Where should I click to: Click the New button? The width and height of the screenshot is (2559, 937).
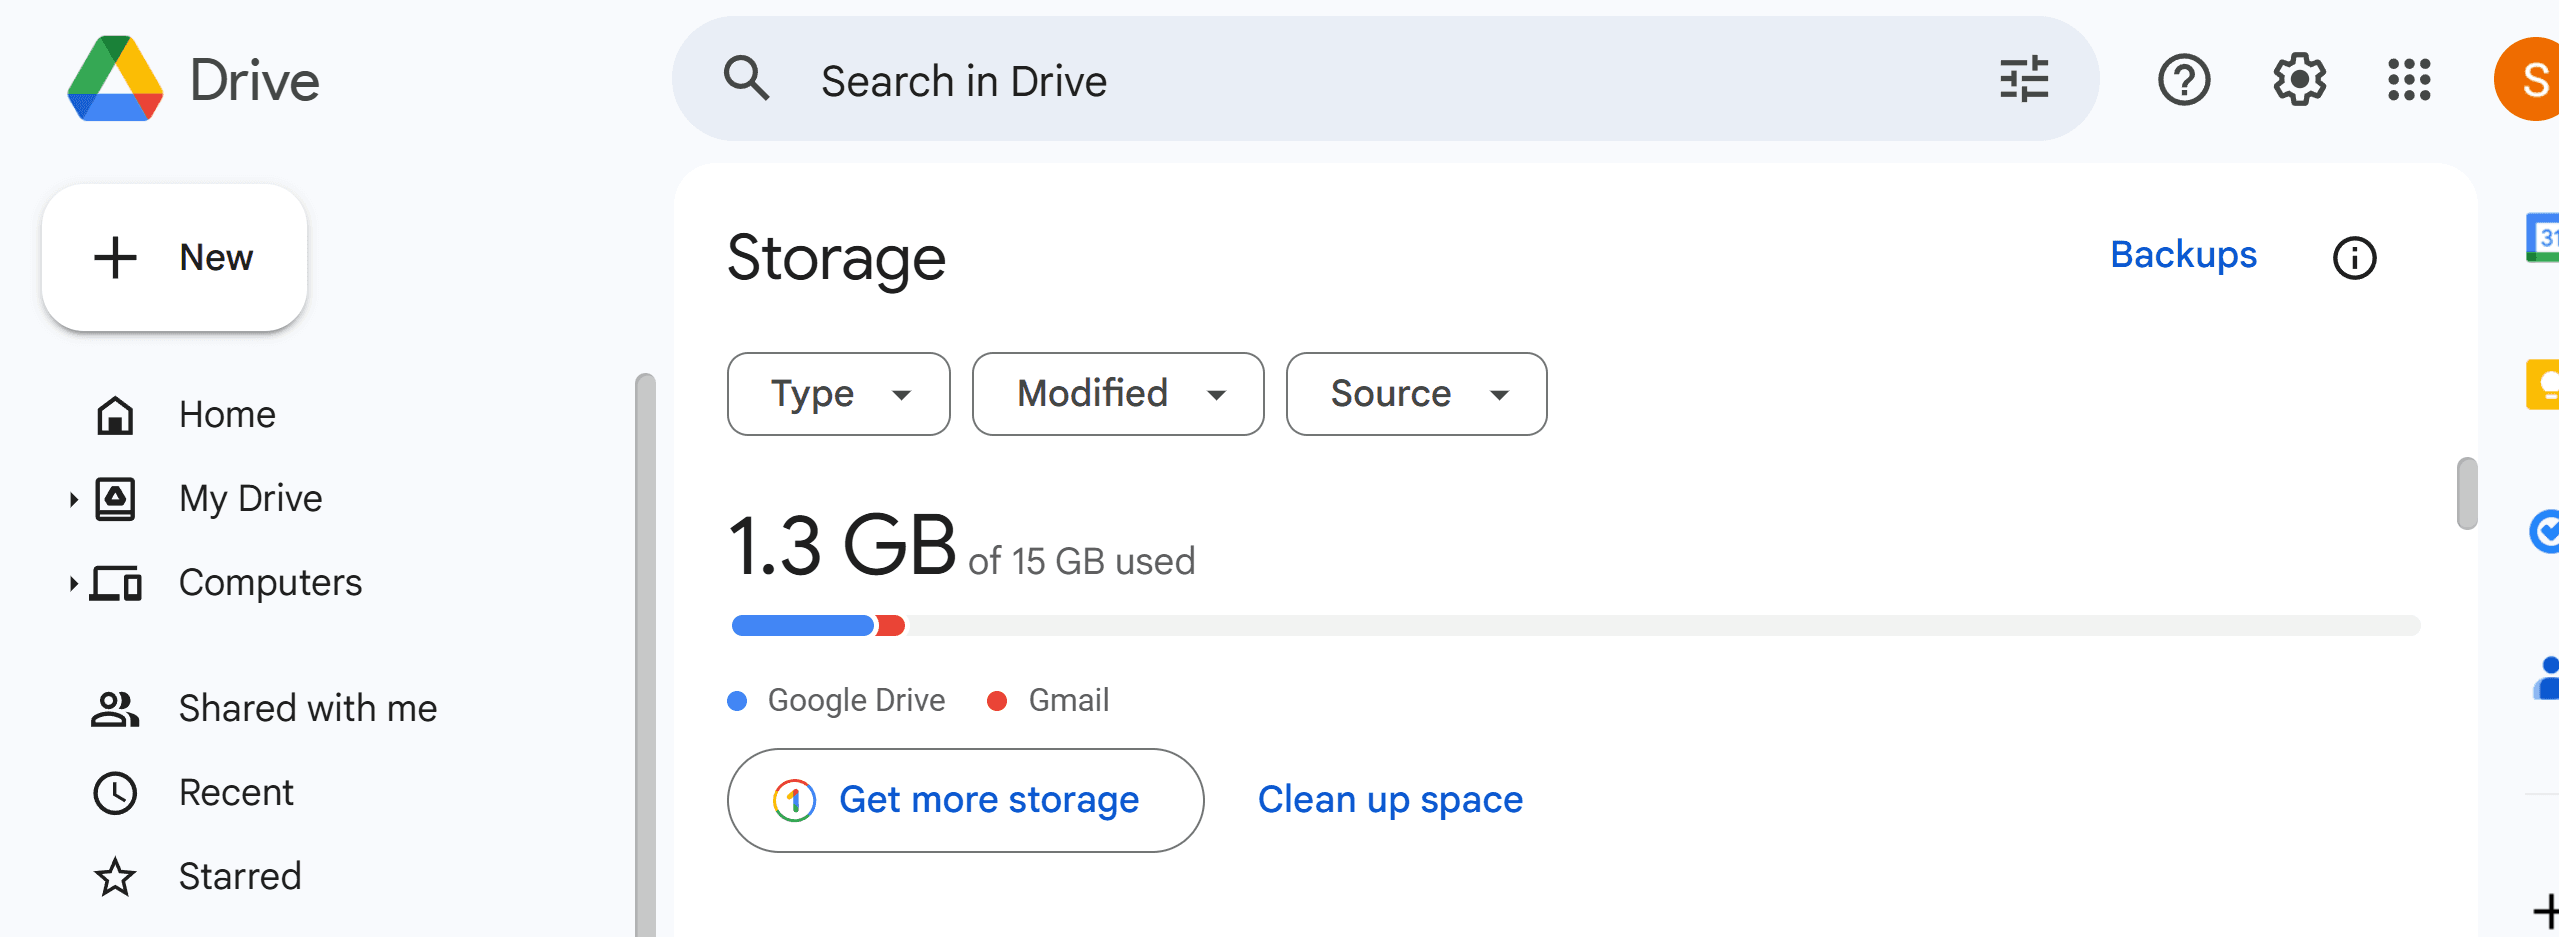pyautogui.click(x=174, y=257)
